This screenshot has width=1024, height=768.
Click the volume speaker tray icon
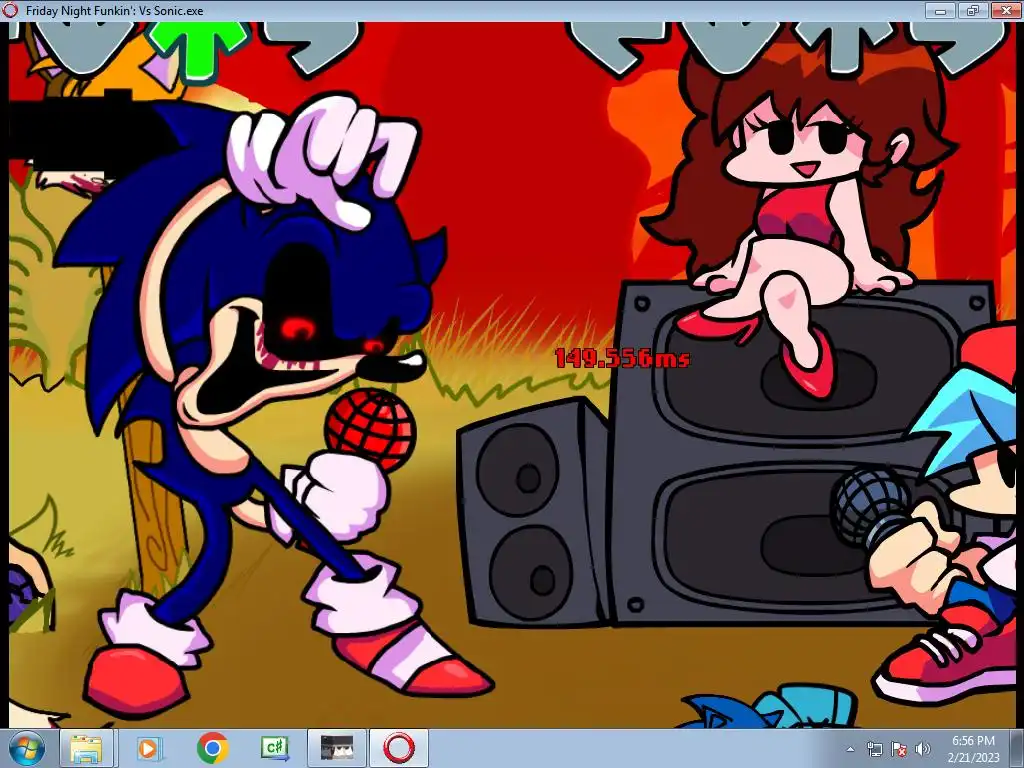click(x=923, y=749)
